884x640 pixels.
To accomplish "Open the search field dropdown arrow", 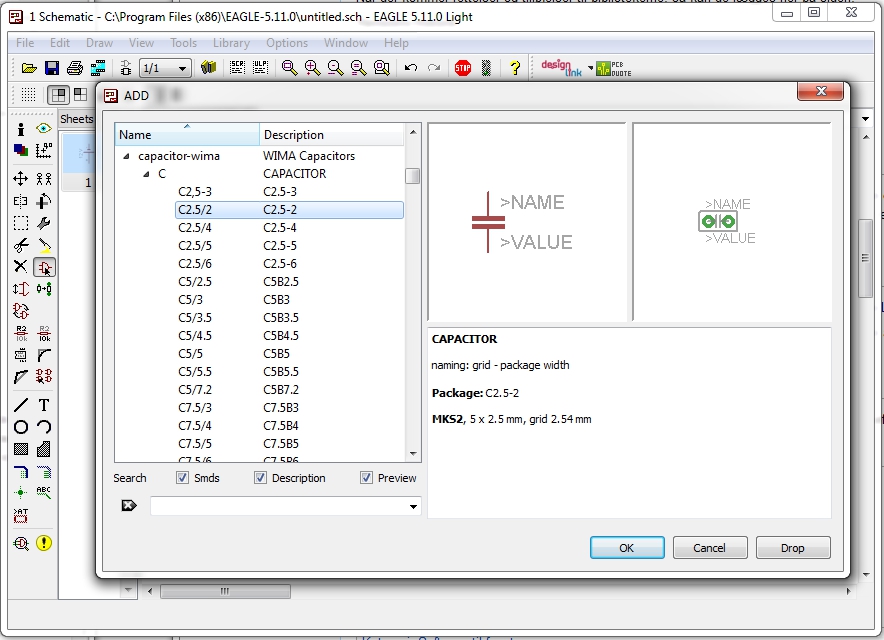I will point(414,507).
